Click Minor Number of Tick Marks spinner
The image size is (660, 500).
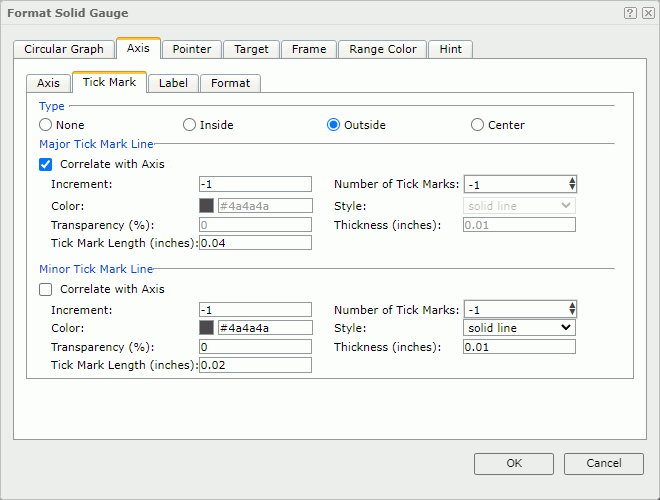520,309
